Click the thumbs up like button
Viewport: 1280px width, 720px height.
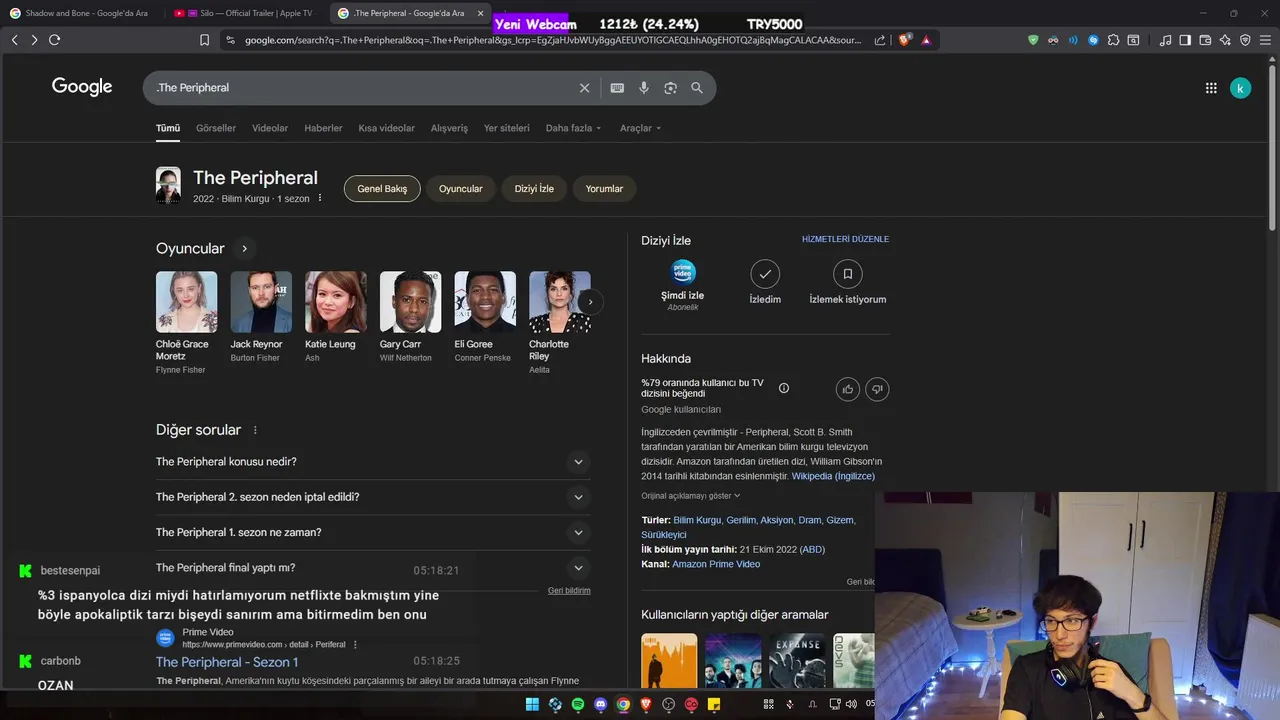point(848,389)
